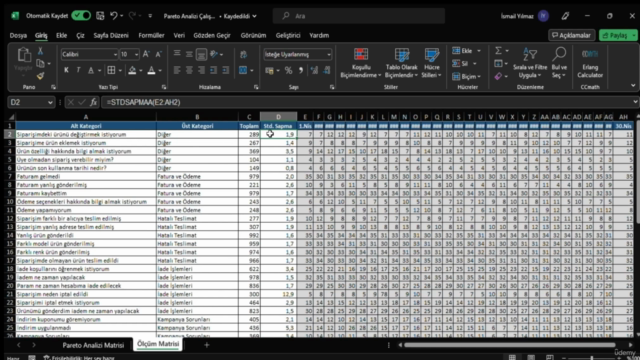Viewport: 640px width, 360px height.
Task: Click the Save icon in title bar
Action: (x=100, y=16)
